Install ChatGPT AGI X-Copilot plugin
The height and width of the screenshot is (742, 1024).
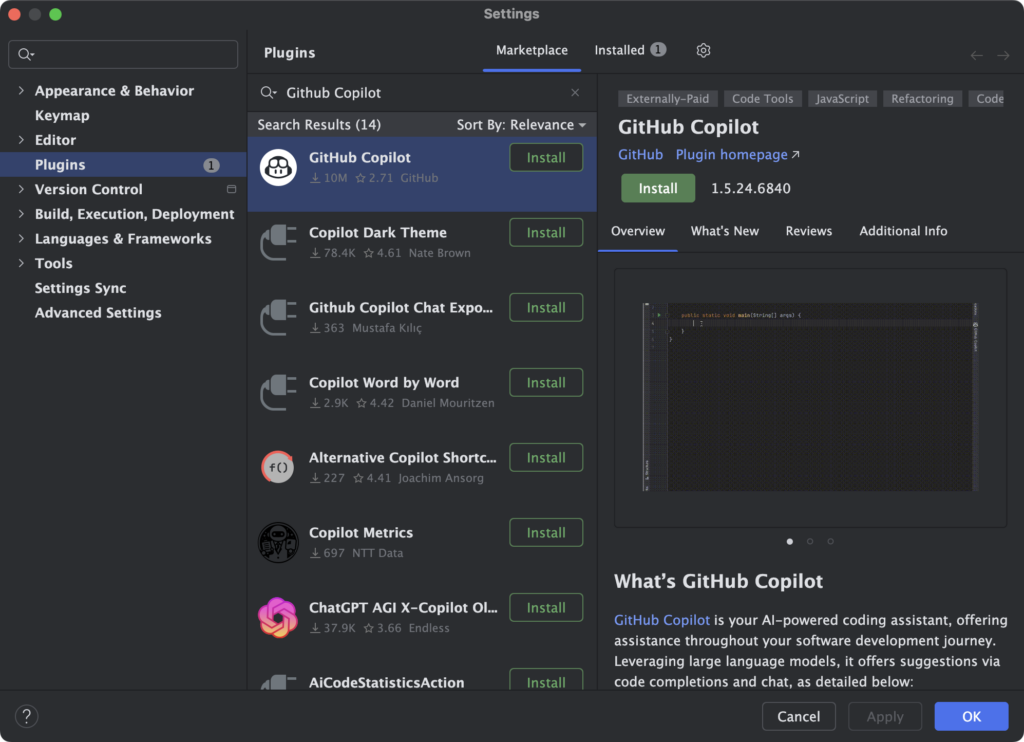(x=546, y=609)
